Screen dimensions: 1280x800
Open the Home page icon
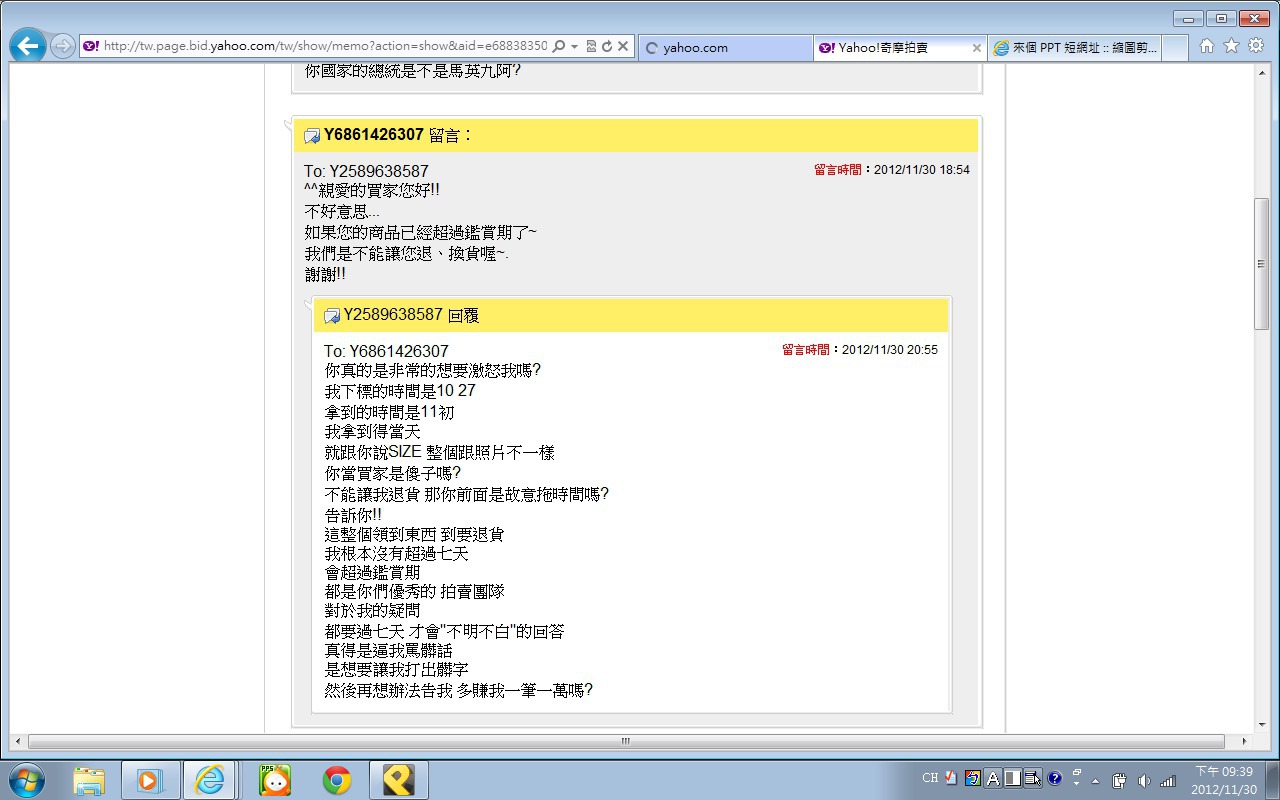click(x=1207, y=46)
